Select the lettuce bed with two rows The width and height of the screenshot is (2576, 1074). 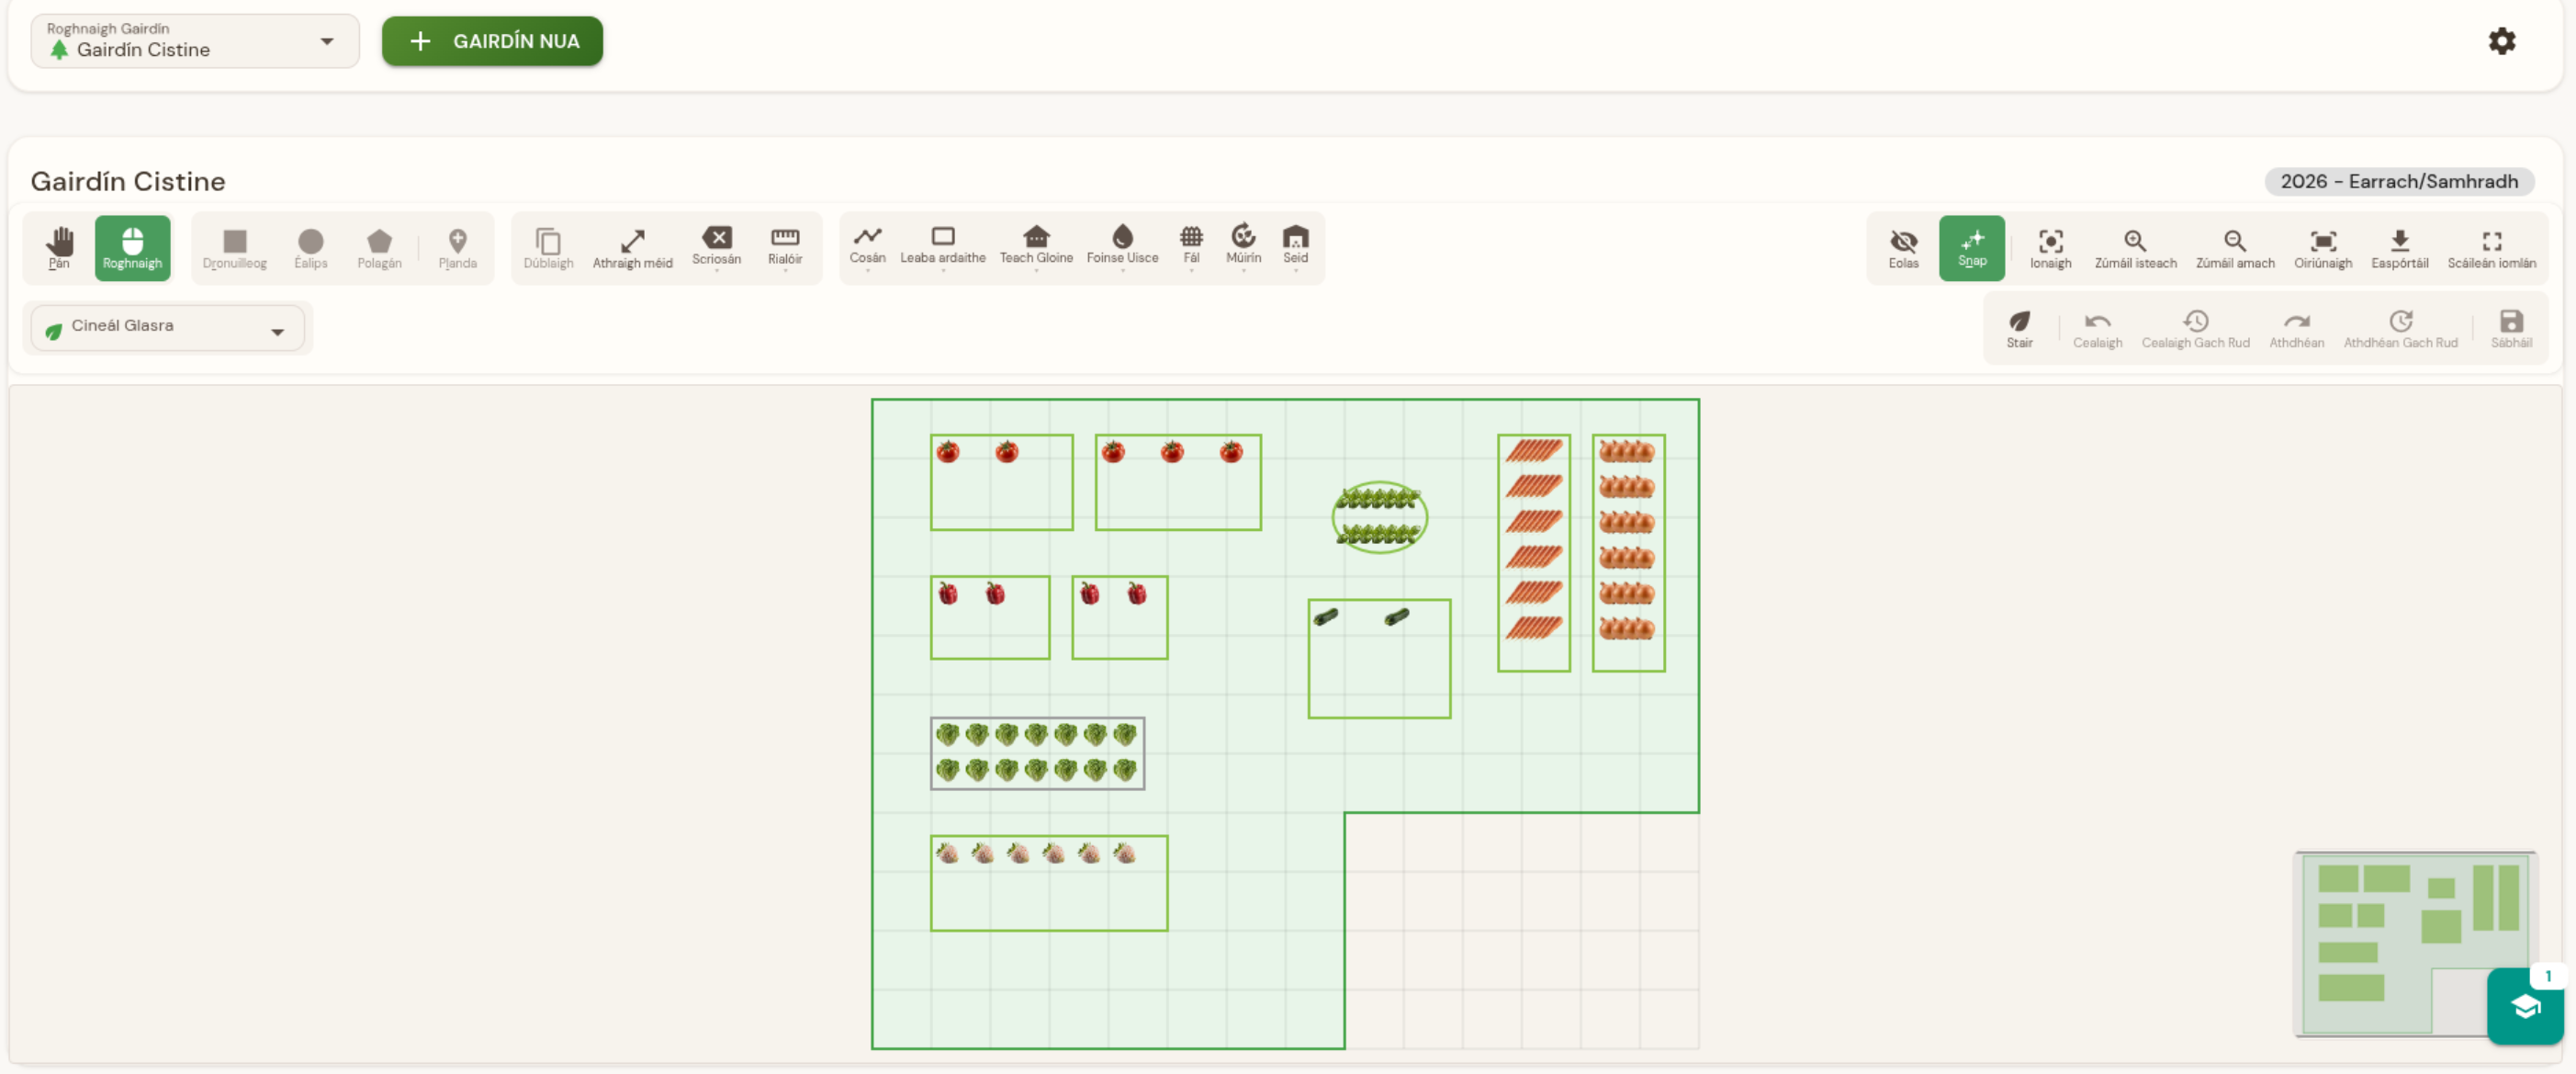tap(1037, 753)
